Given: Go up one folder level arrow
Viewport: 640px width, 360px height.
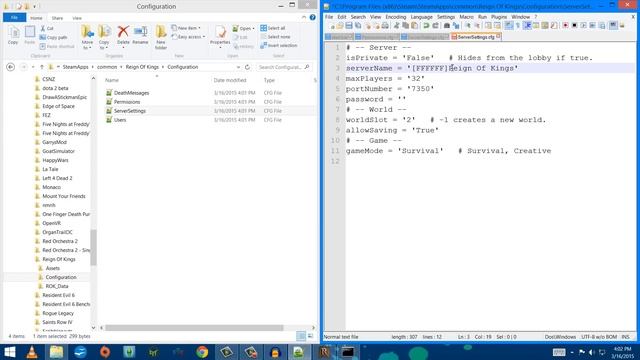Looking at the screenshot, I should click(42, 67).
